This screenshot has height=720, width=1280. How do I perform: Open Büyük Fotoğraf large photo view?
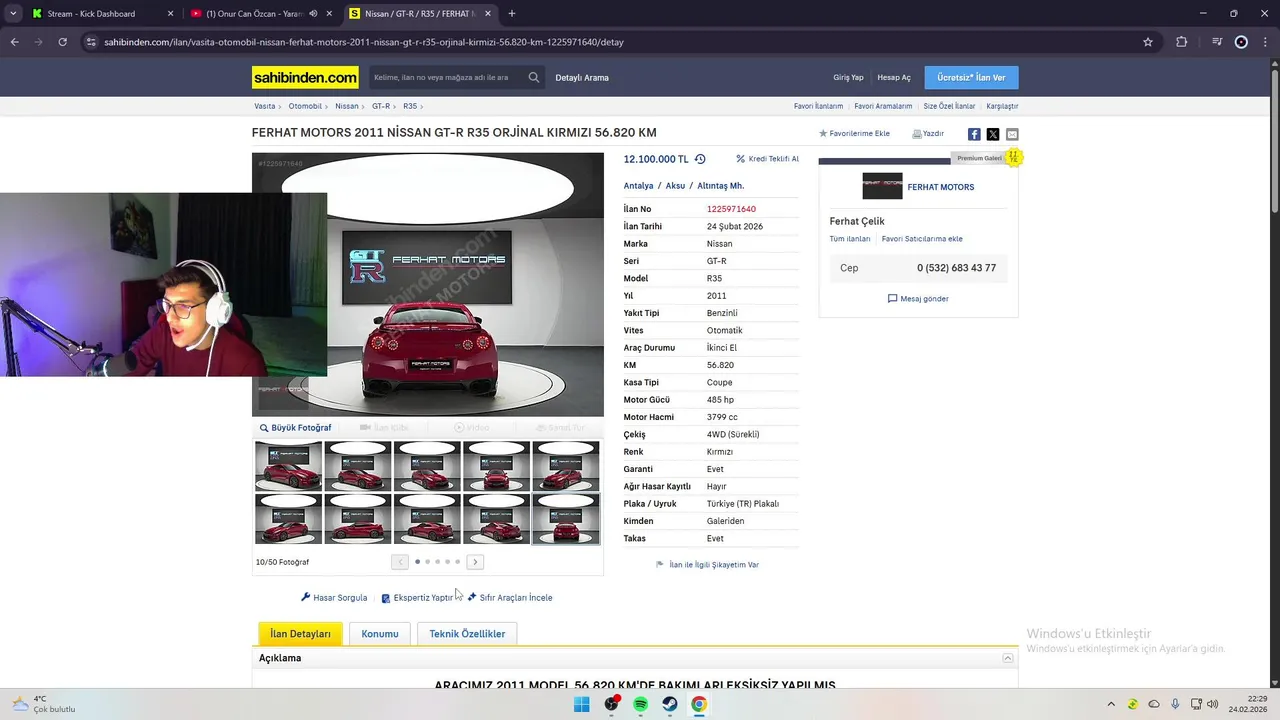(295, 428)
